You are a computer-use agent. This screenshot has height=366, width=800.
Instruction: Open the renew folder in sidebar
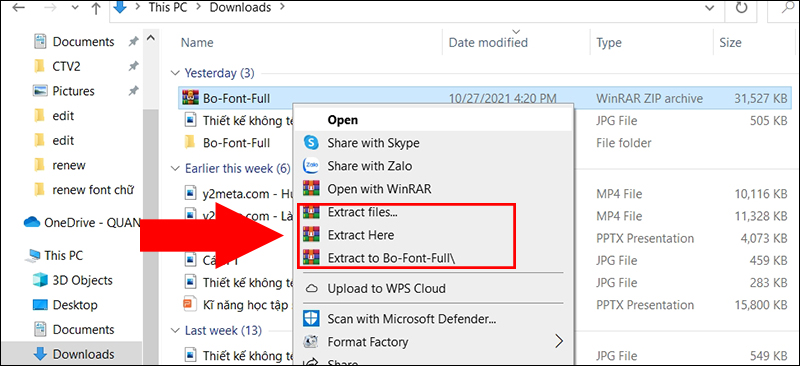click(x=68, y=165)
